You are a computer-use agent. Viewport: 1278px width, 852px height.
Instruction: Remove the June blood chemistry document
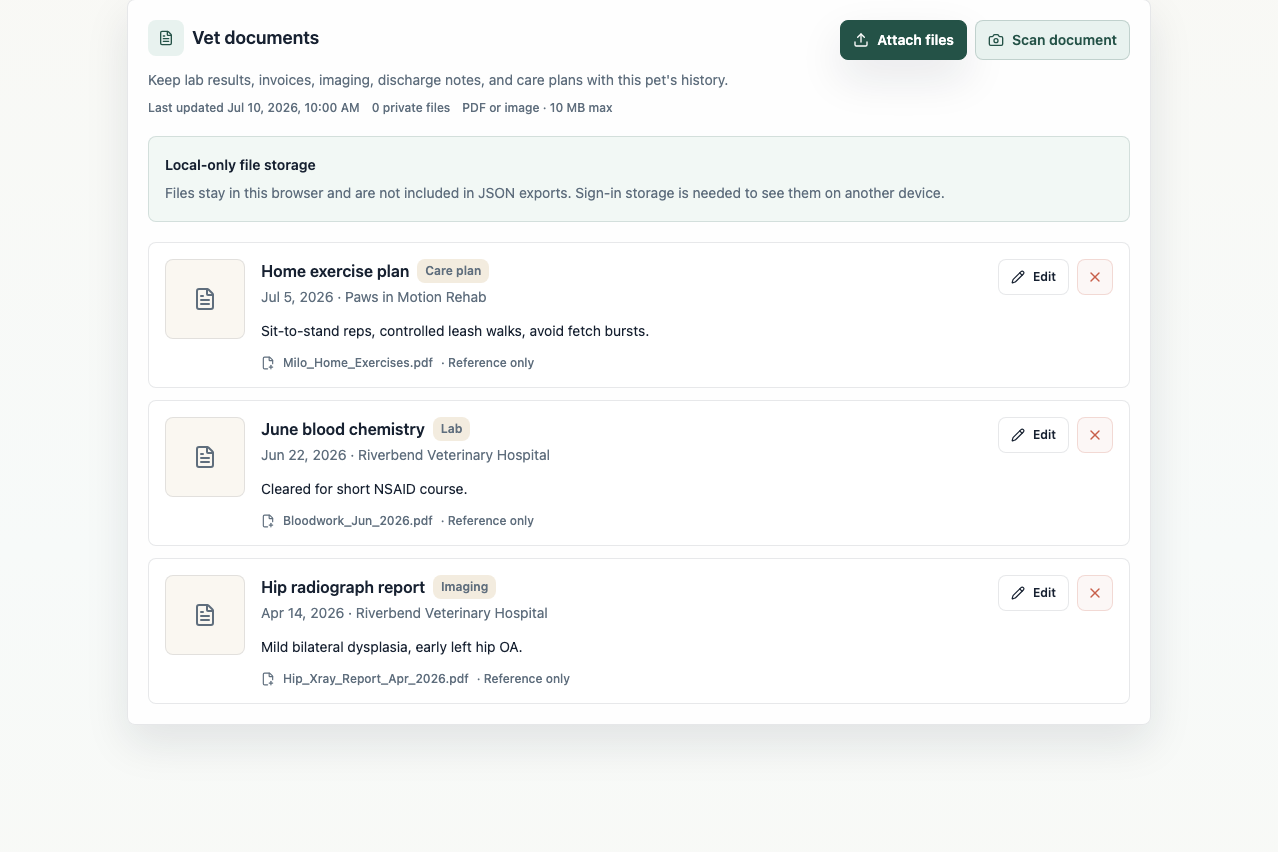tap(1095, 435)
